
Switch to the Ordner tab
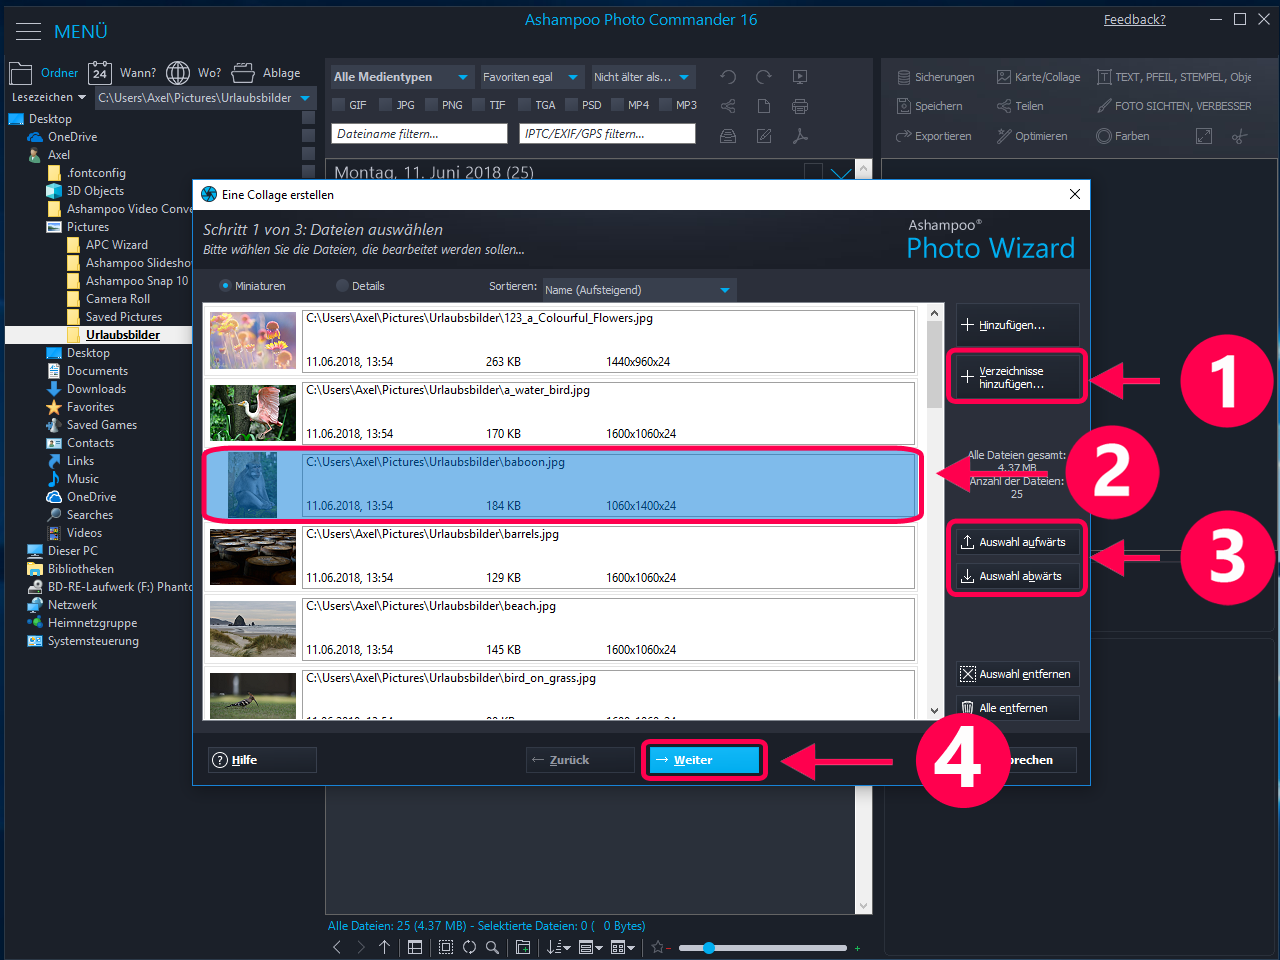pyautogui.click(x=44, y=73)
